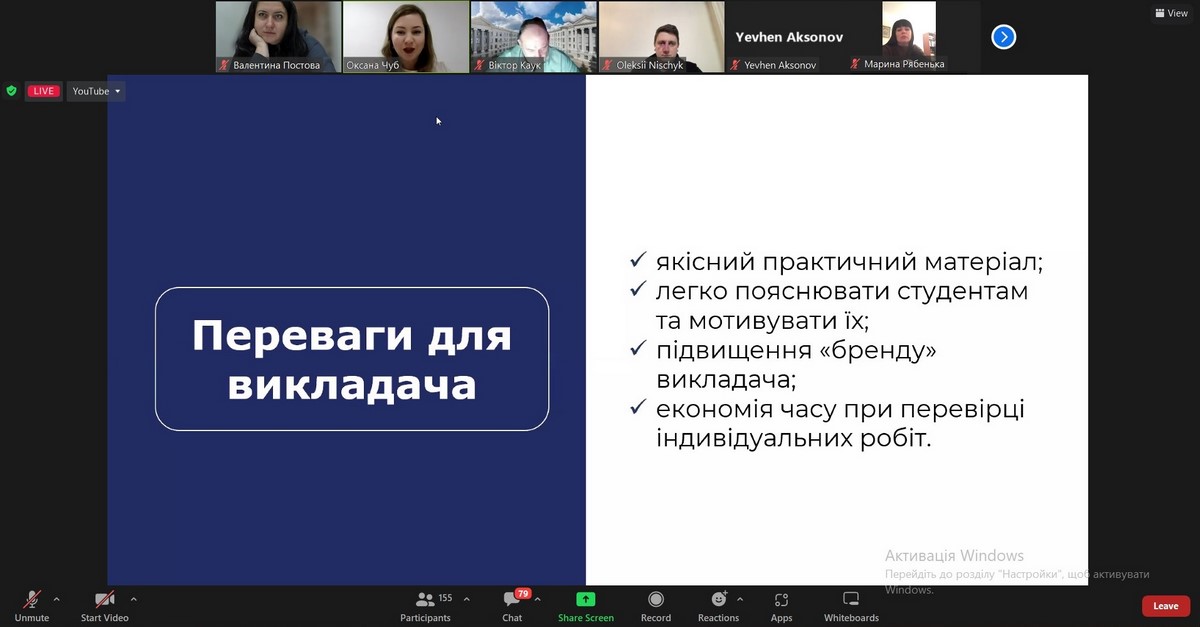Click the green Share Screen icon
This screenshot has width=1200, height=627.
pyautogui.click(x=586, y=599)
